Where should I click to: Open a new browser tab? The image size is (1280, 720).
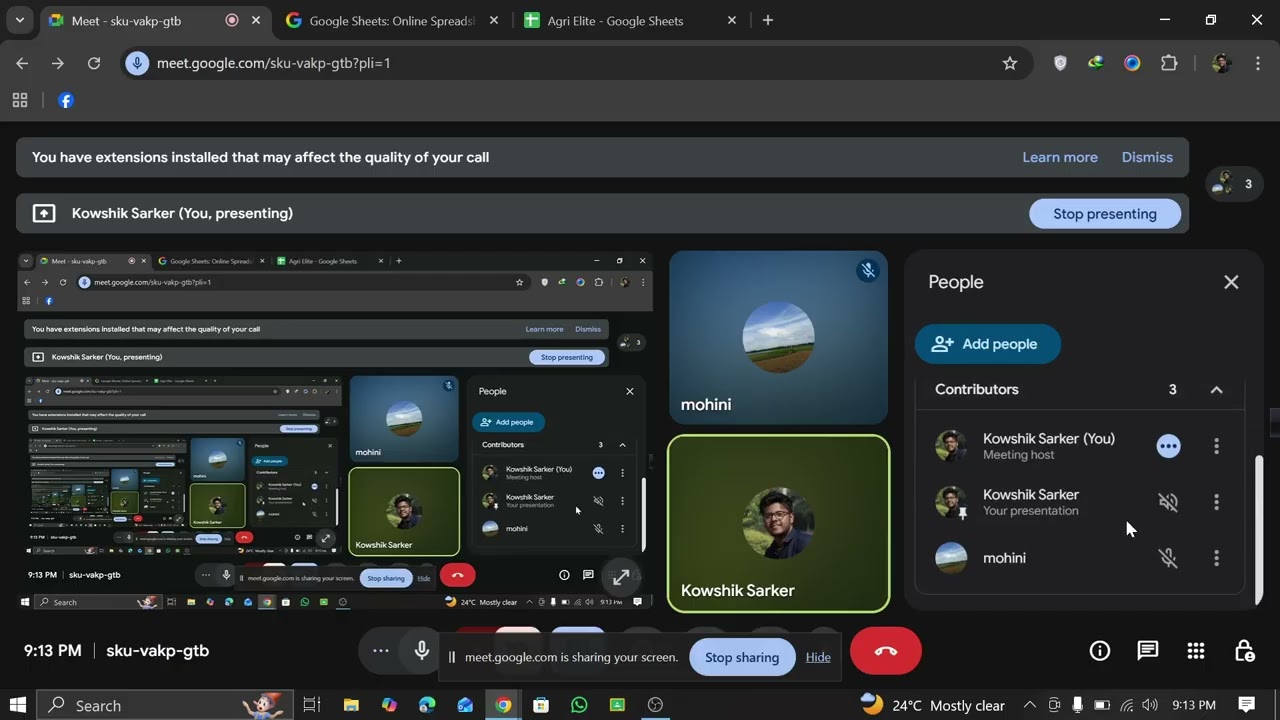767,20
